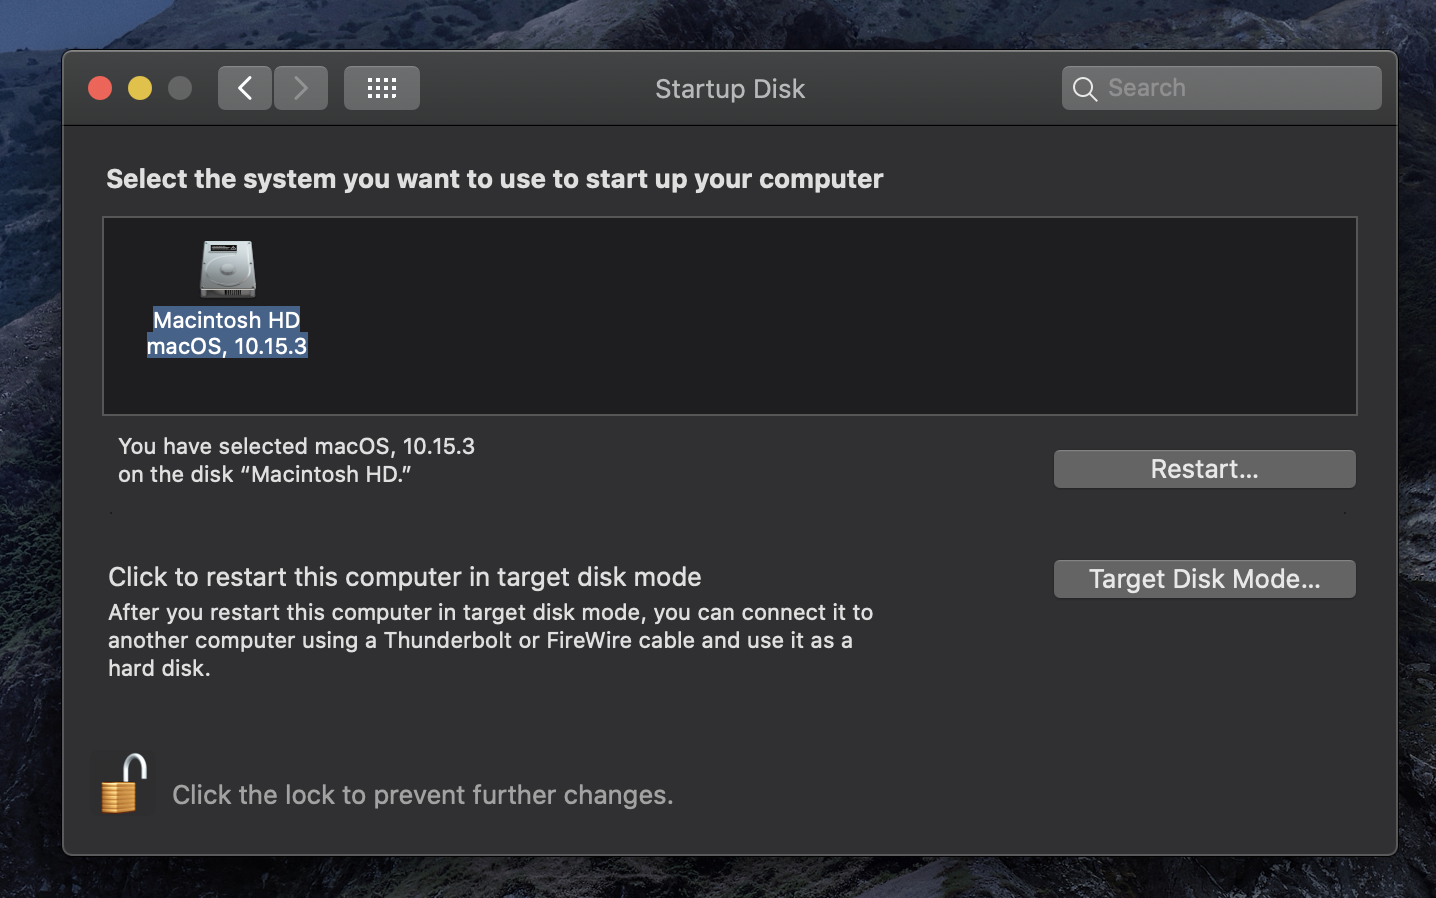Click the "Startup Disk" window title
Image resolution: width=1436 pixels, height=898 pixels.
(730, 89)
